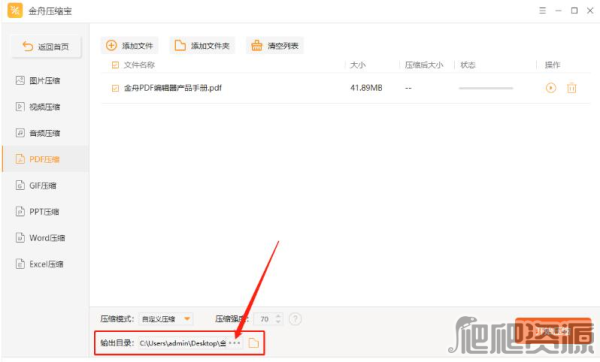This screenshot has width=600, height=362.
Task: Toggle the select-all checkbox beside 文件名称
Action: [x=115, y=65]
